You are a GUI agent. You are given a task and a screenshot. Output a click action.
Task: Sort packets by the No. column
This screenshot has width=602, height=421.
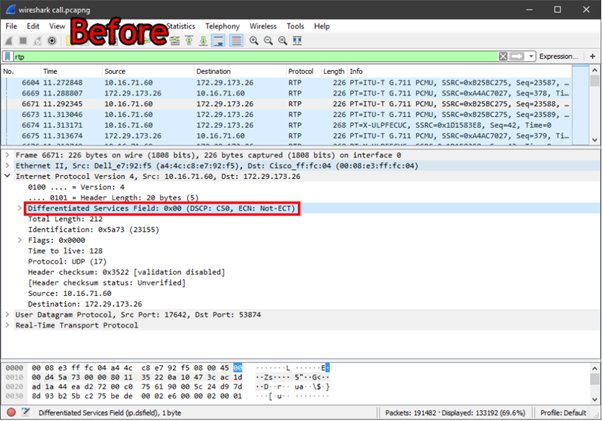[21, 71]
